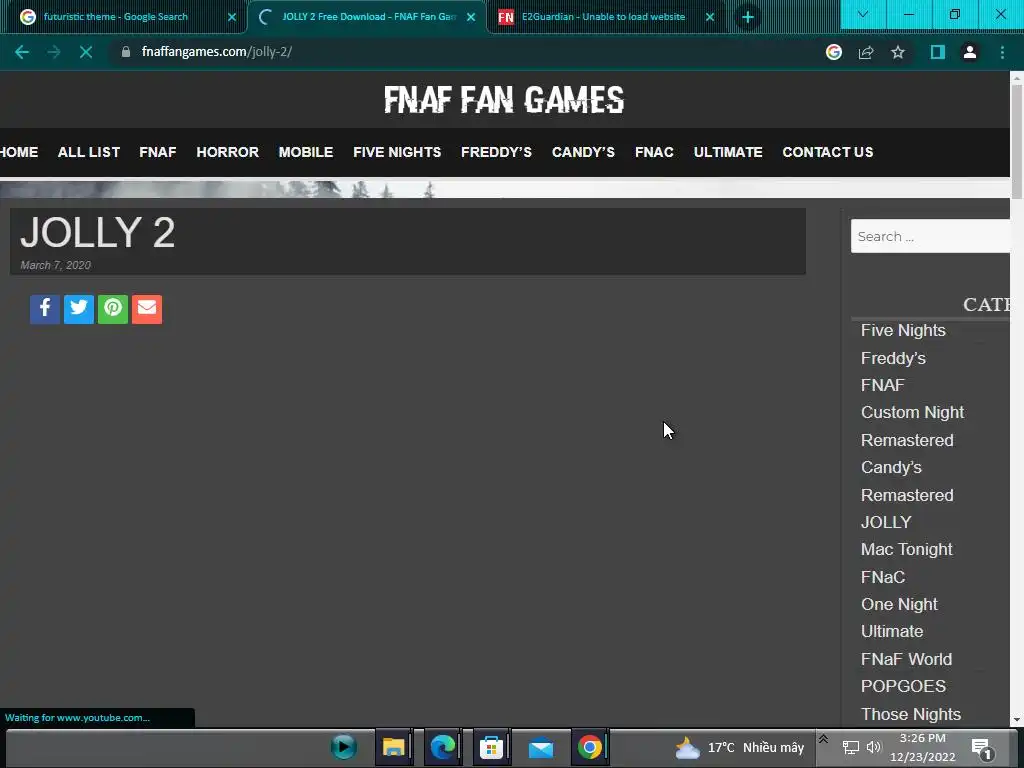Open Mac Tonight category link
This screenshot has height=768, width=1024.
(906, 549)
